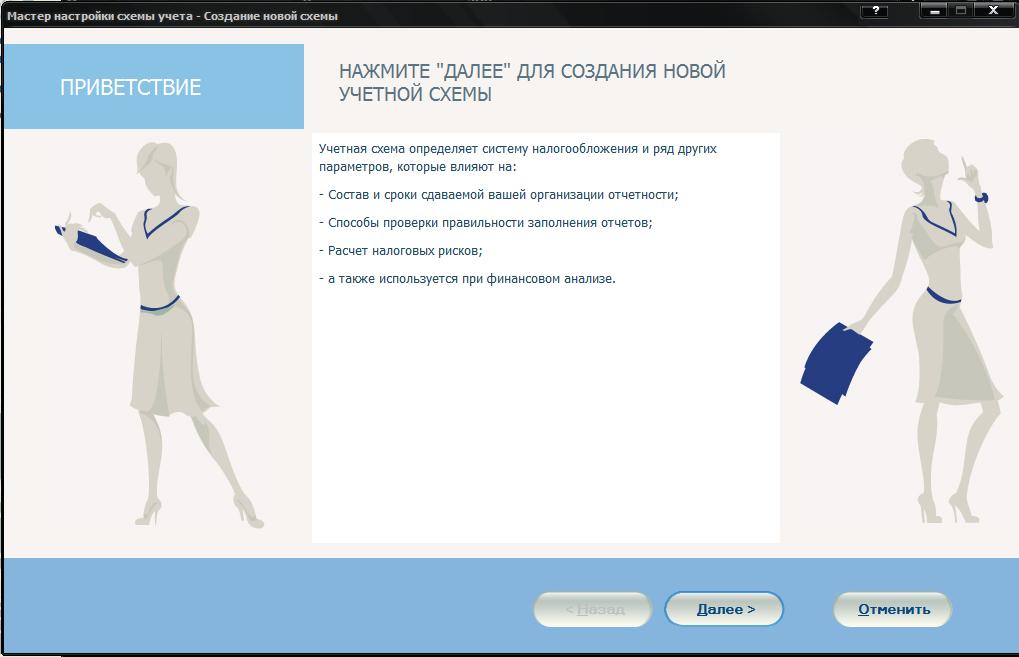Open the help question mark in title bar
1019x657 pixels.
[876, 10]
